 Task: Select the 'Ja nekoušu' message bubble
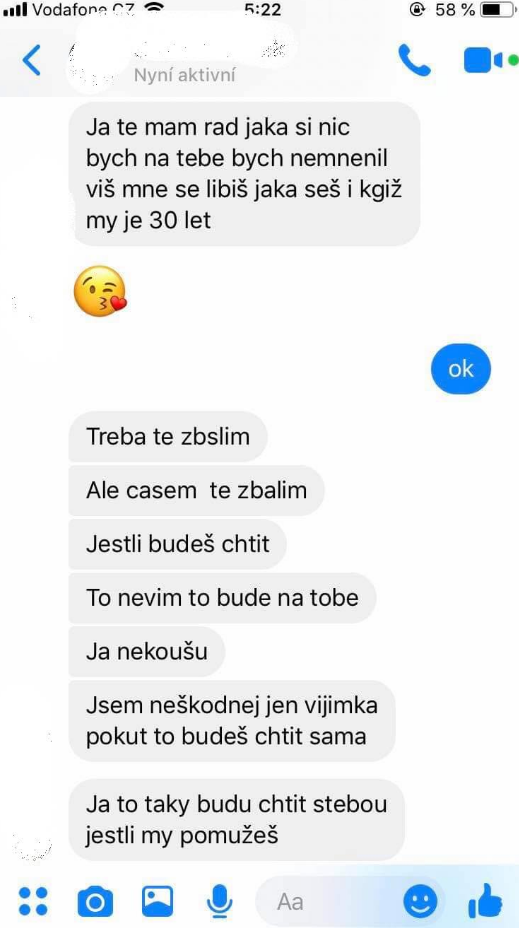tap(147, 652)
